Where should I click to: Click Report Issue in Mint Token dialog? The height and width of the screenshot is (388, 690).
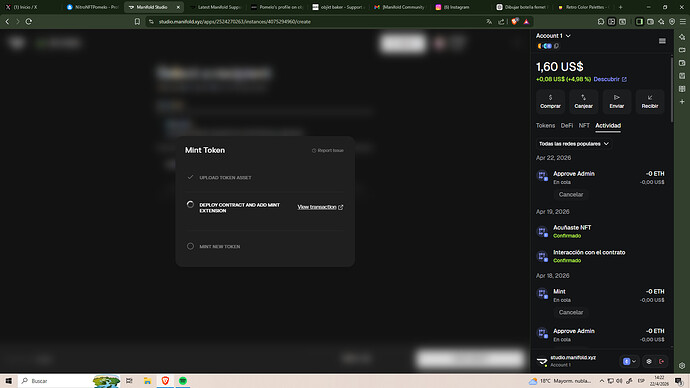click(328, 150)
